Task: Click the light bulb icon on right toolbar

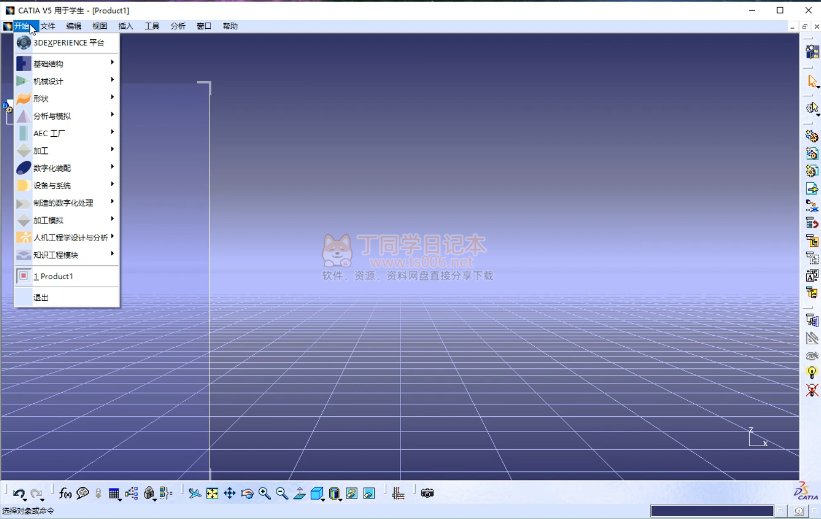Action: 812,372
